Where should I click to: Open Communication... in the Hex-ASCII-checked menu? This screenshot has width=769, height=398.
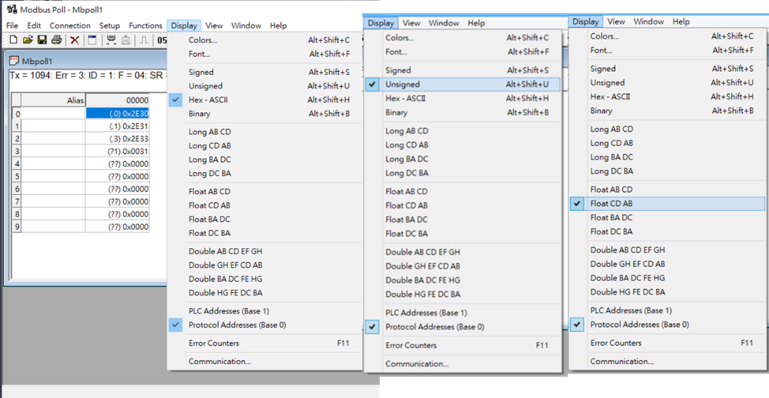(264, 361)
